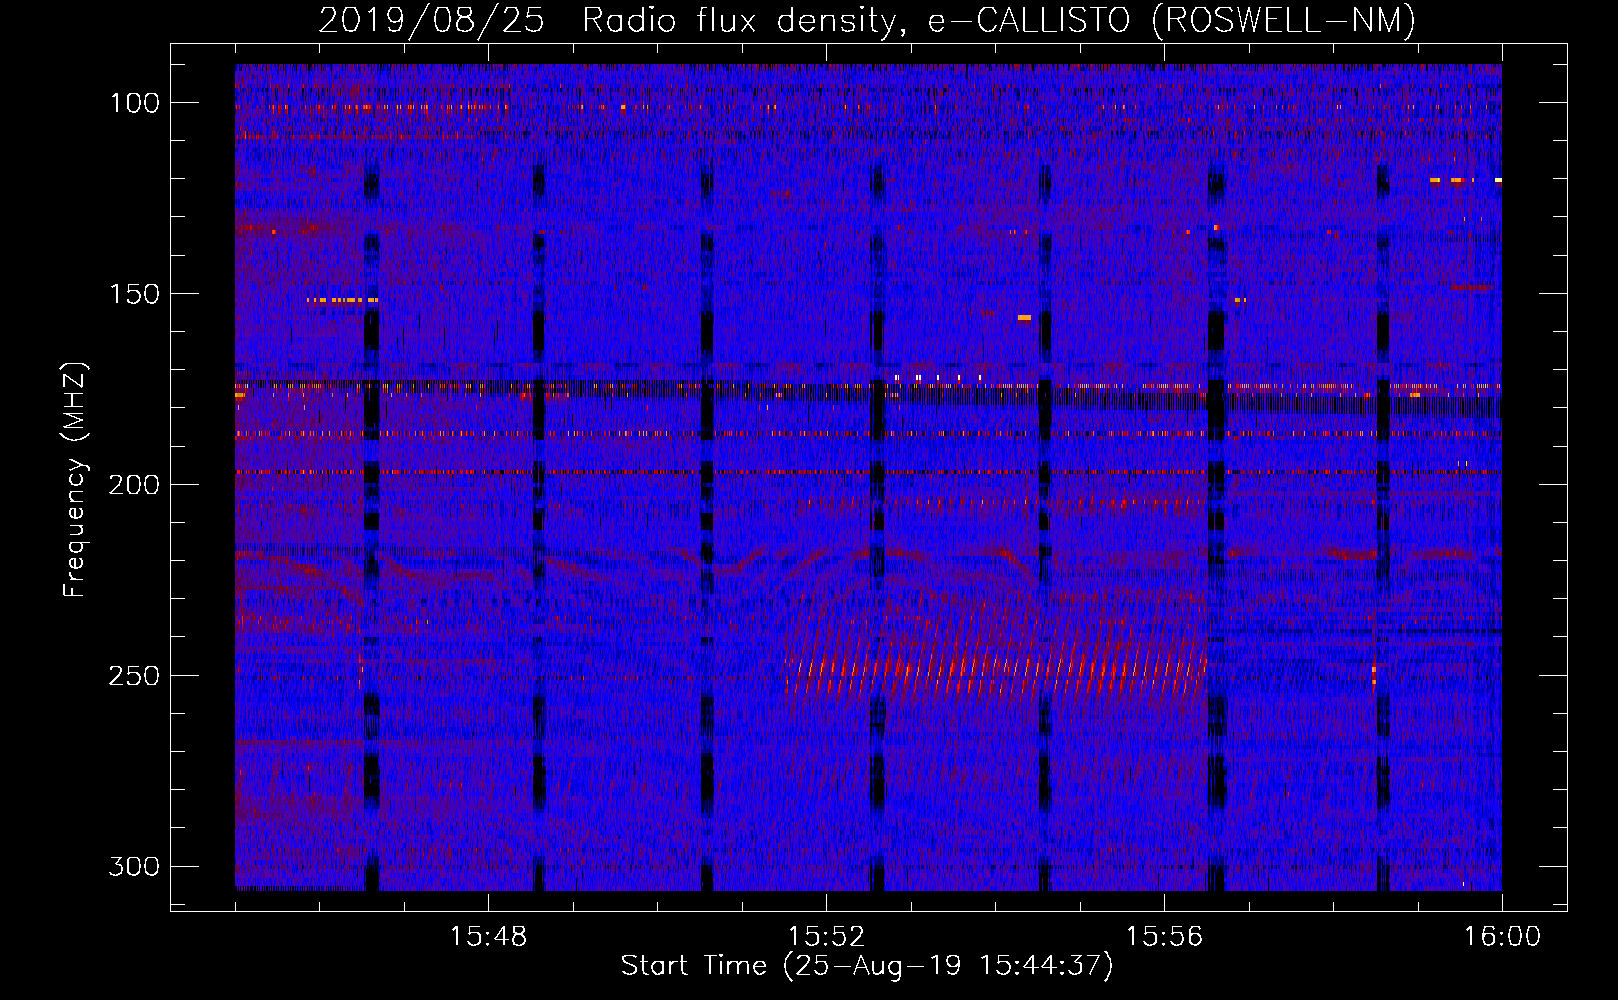
Task: Click the plot title '2019/08/25 Radio flux density'
Action: pos(867,20)
